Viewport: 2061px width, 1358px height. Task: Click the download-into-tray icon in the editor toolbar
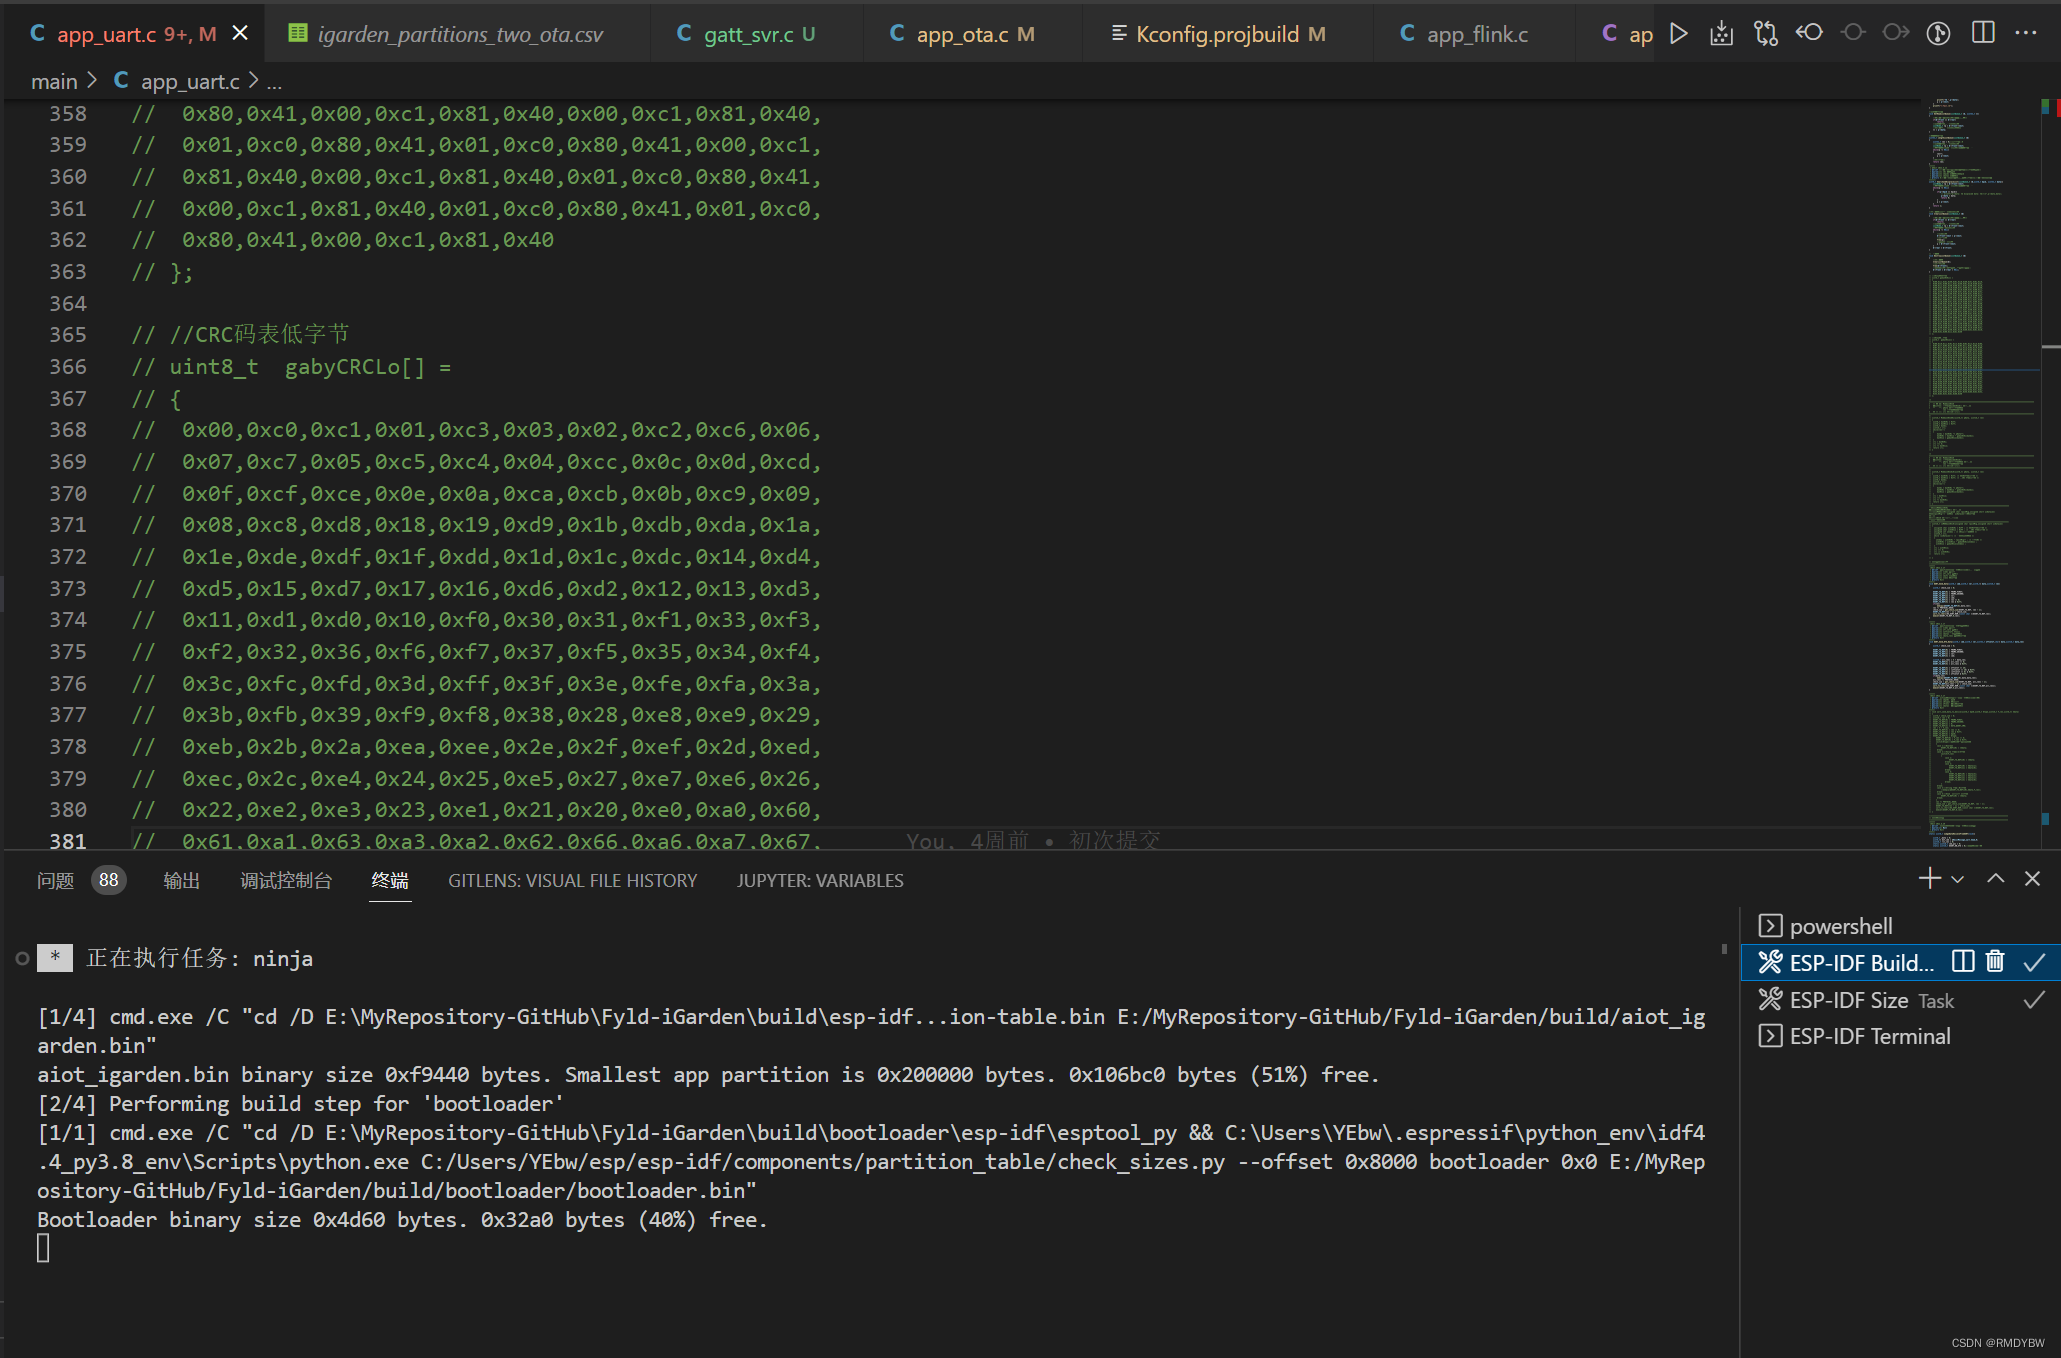pos(1721,34)
